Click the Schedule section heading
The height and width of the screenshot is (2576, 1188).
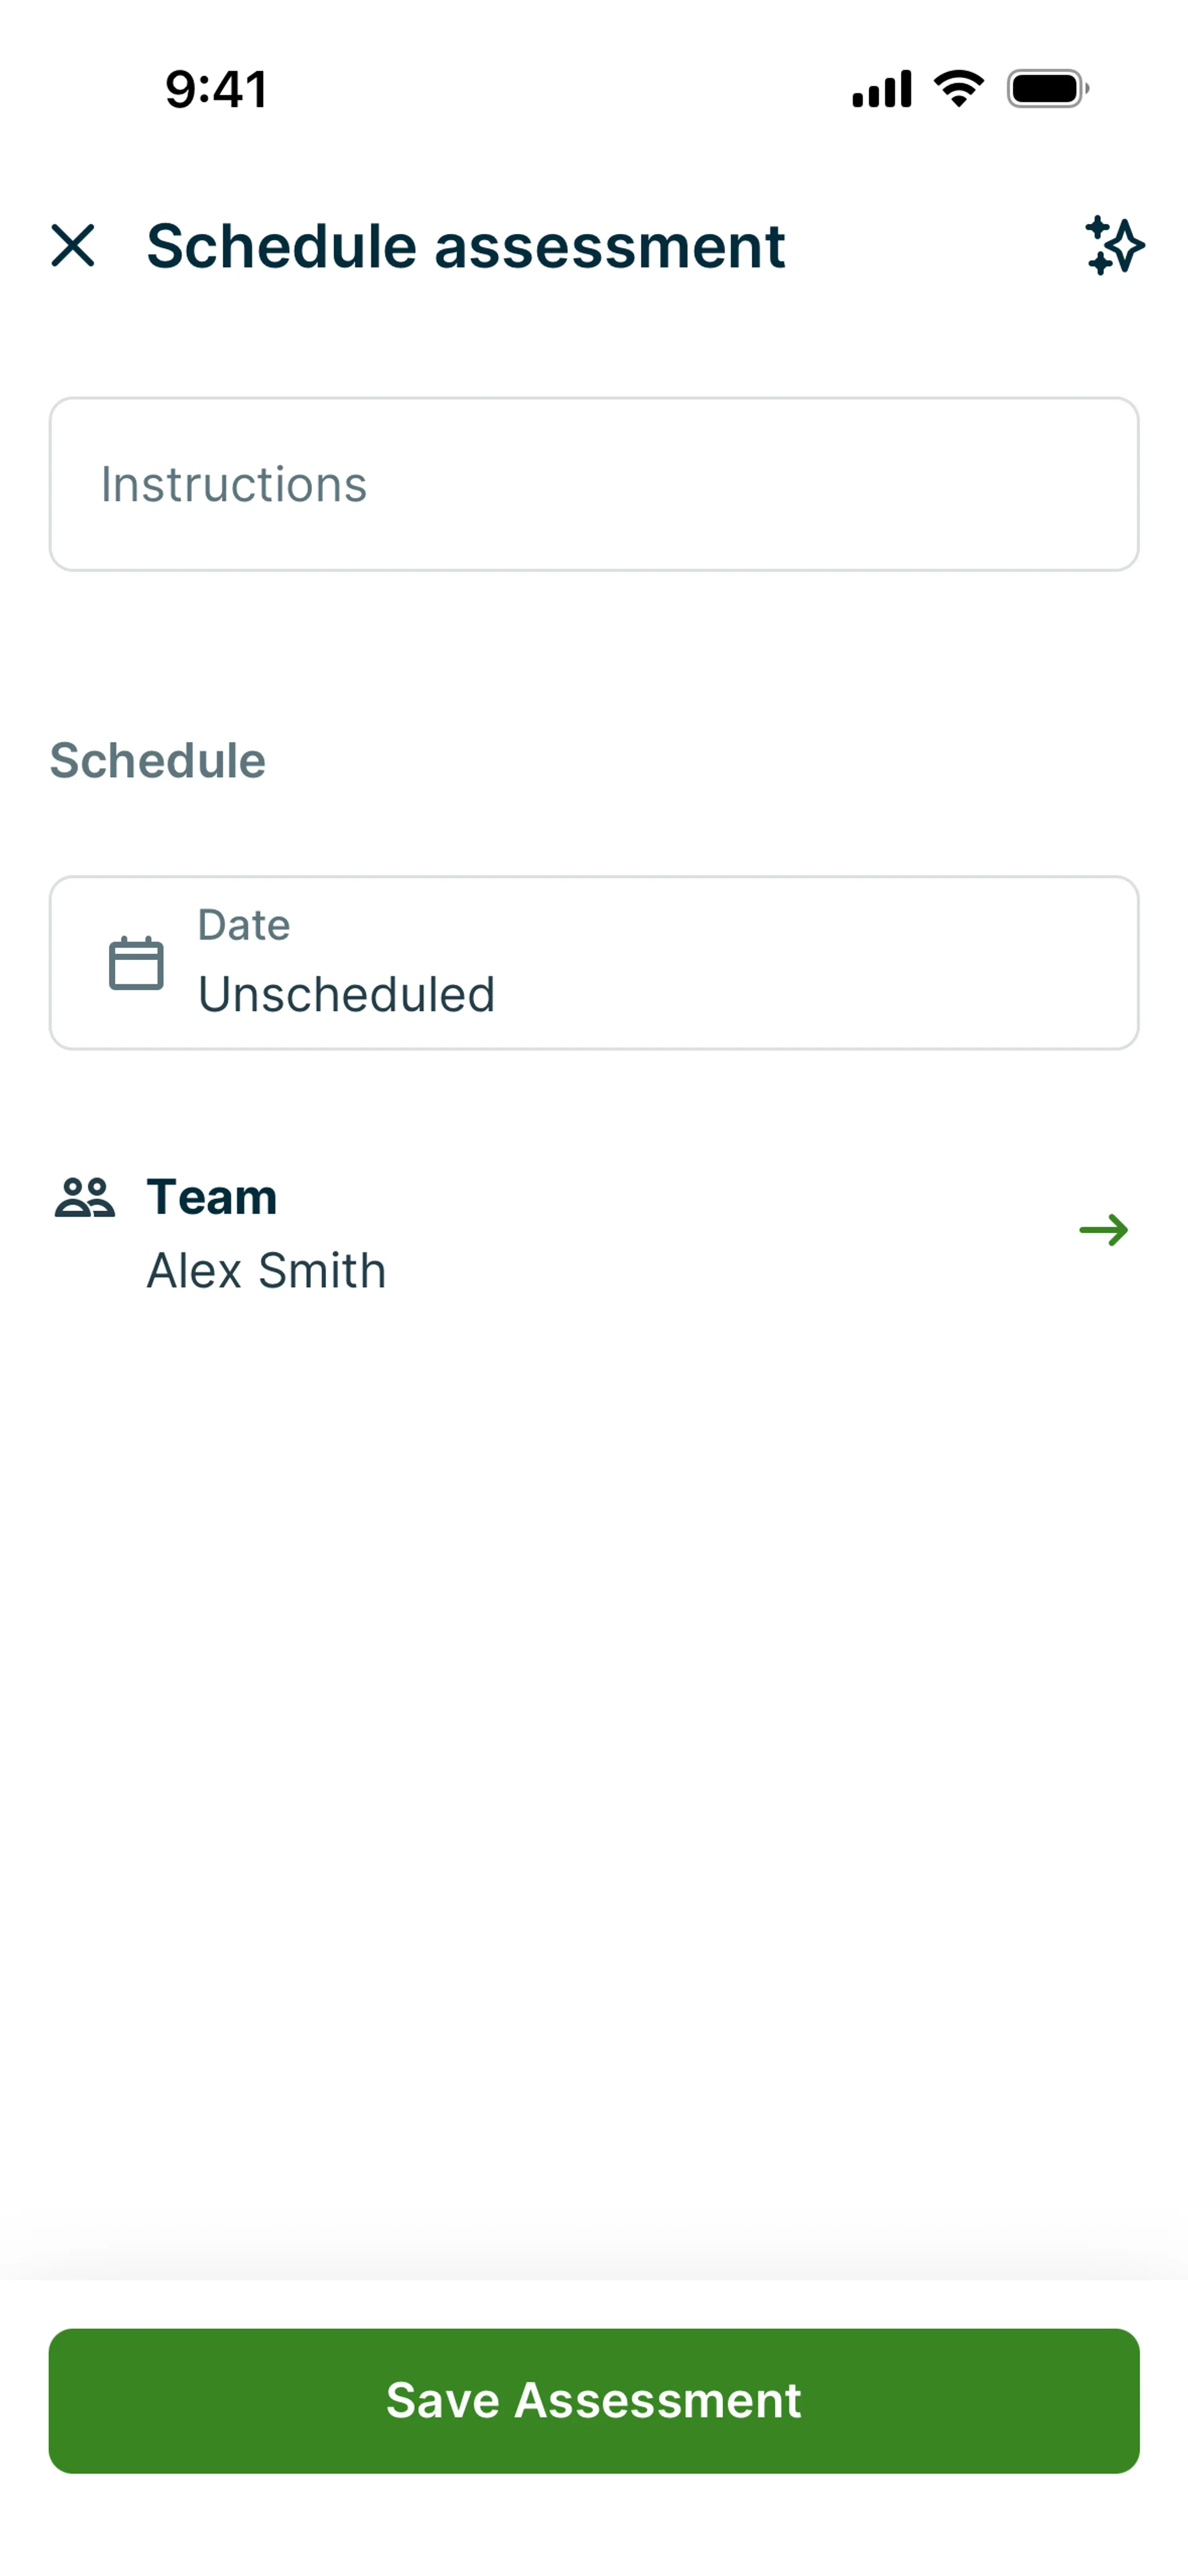pos(158,760)
